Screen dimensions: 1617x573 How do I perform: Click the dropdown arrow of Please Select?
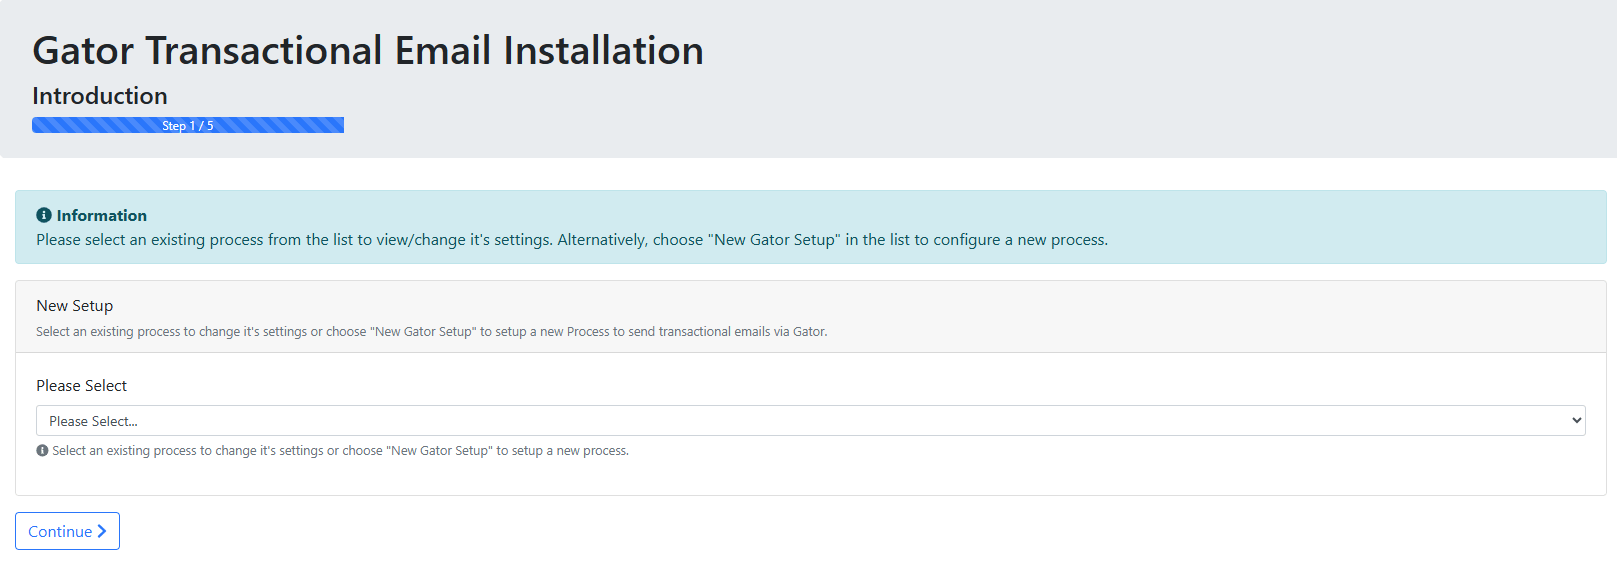pyautogui.click(x=1576, y=421)
